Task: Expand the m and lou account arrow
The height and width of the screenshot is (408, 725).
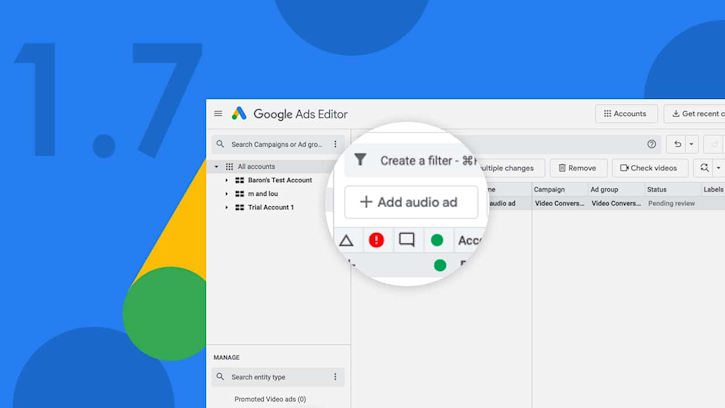Action: click(227, 194)
